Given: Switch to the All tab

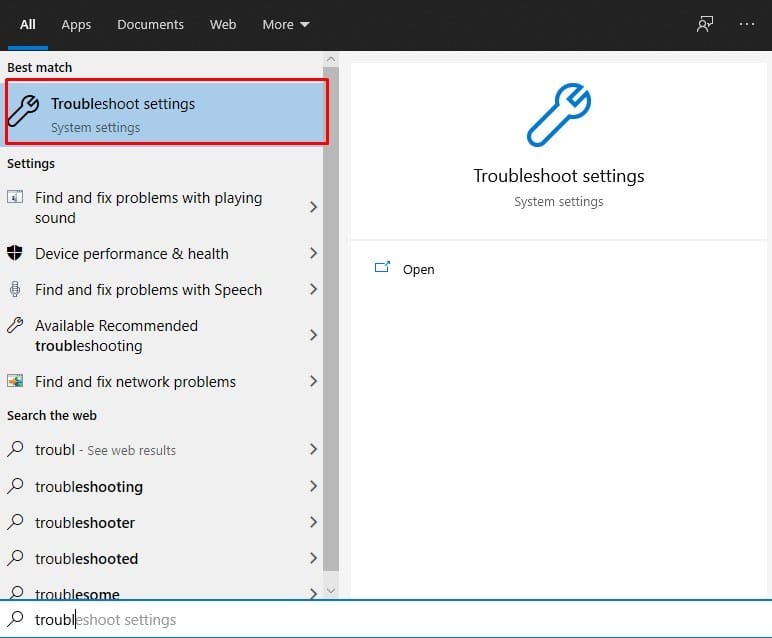Looking at the screenshot, I should pyautogui.click(x=28, y=24).
